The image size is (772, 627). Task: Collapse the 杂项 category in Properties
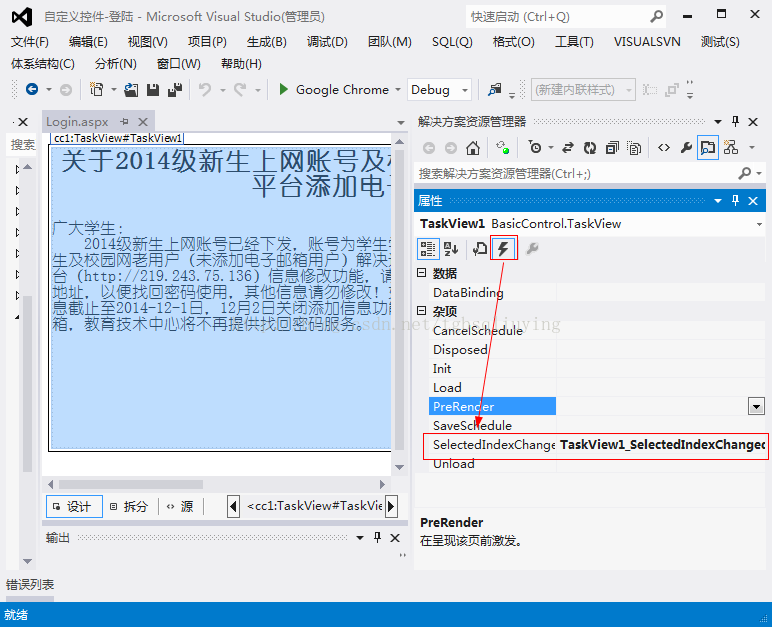pos(421,311)
